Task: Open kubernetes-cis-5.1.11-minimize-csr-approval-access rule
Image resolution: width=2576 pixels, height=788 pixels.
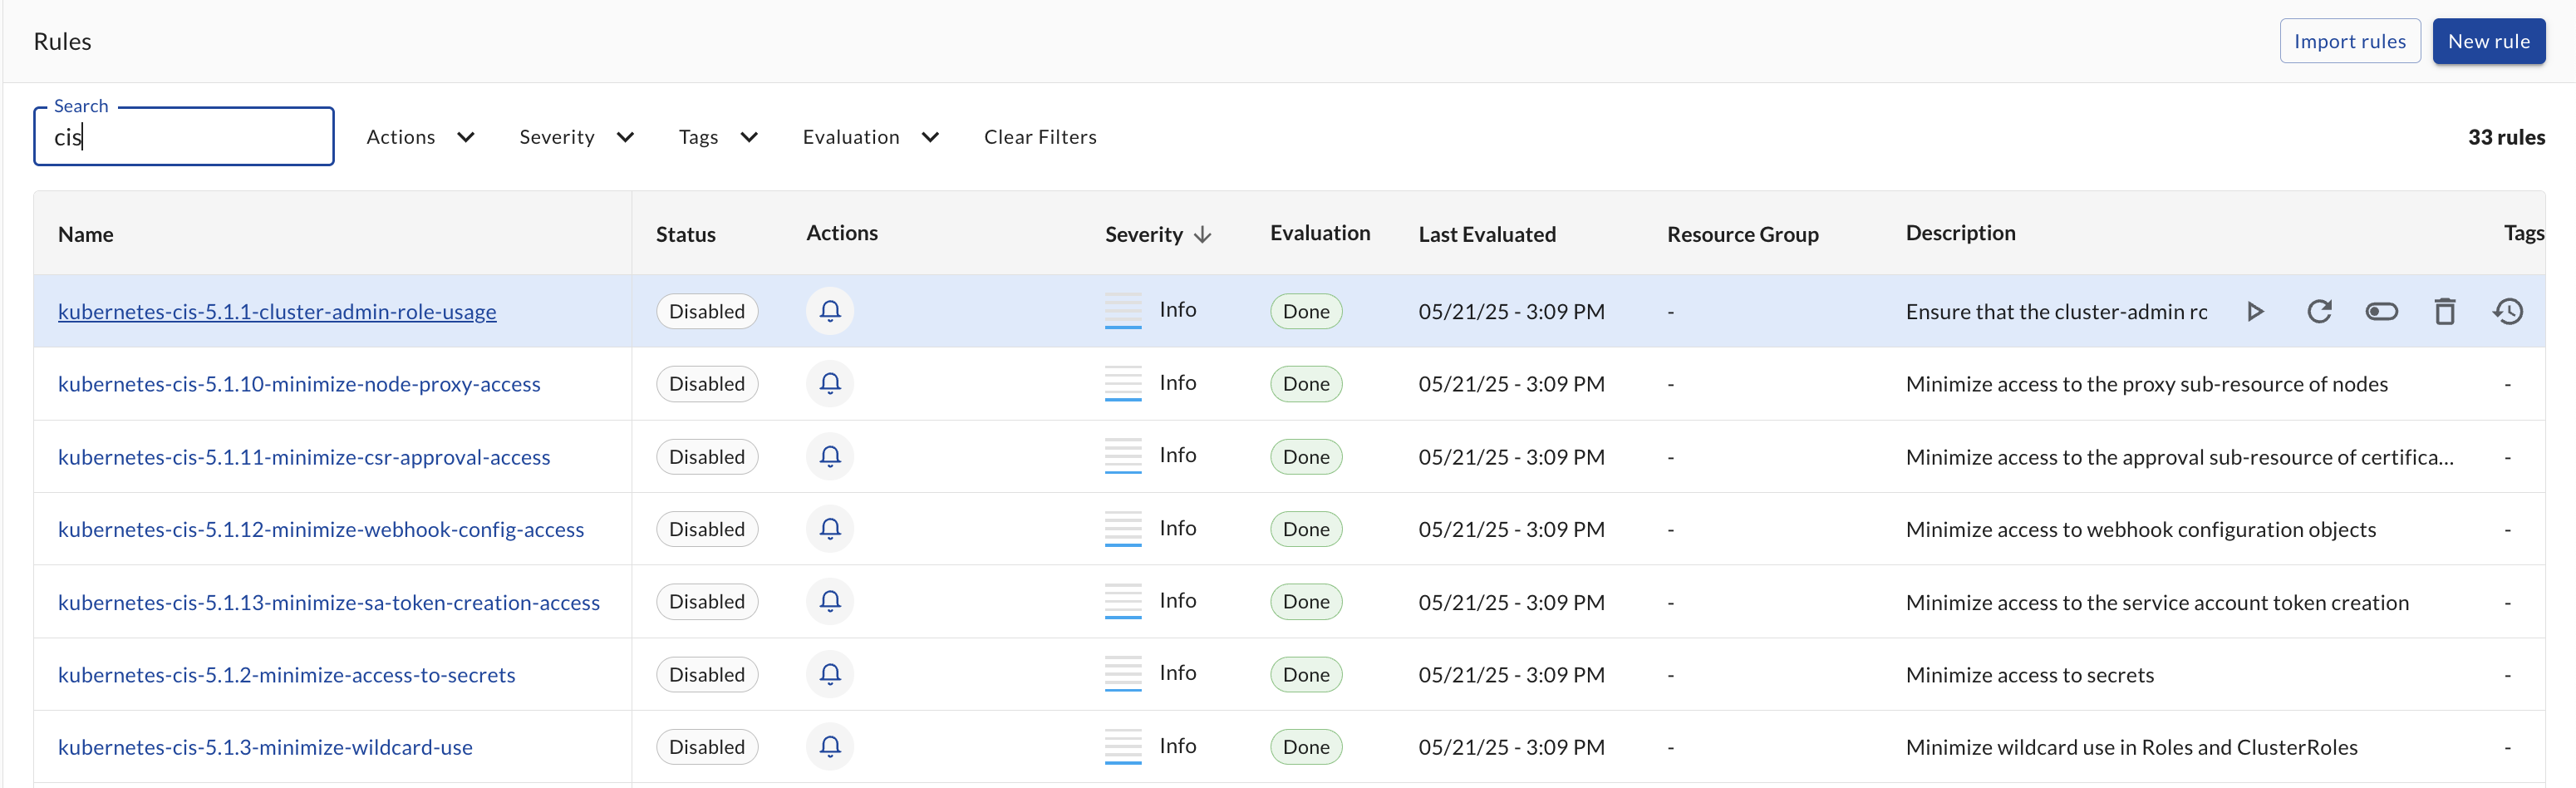Action: [x=304, y=456]
